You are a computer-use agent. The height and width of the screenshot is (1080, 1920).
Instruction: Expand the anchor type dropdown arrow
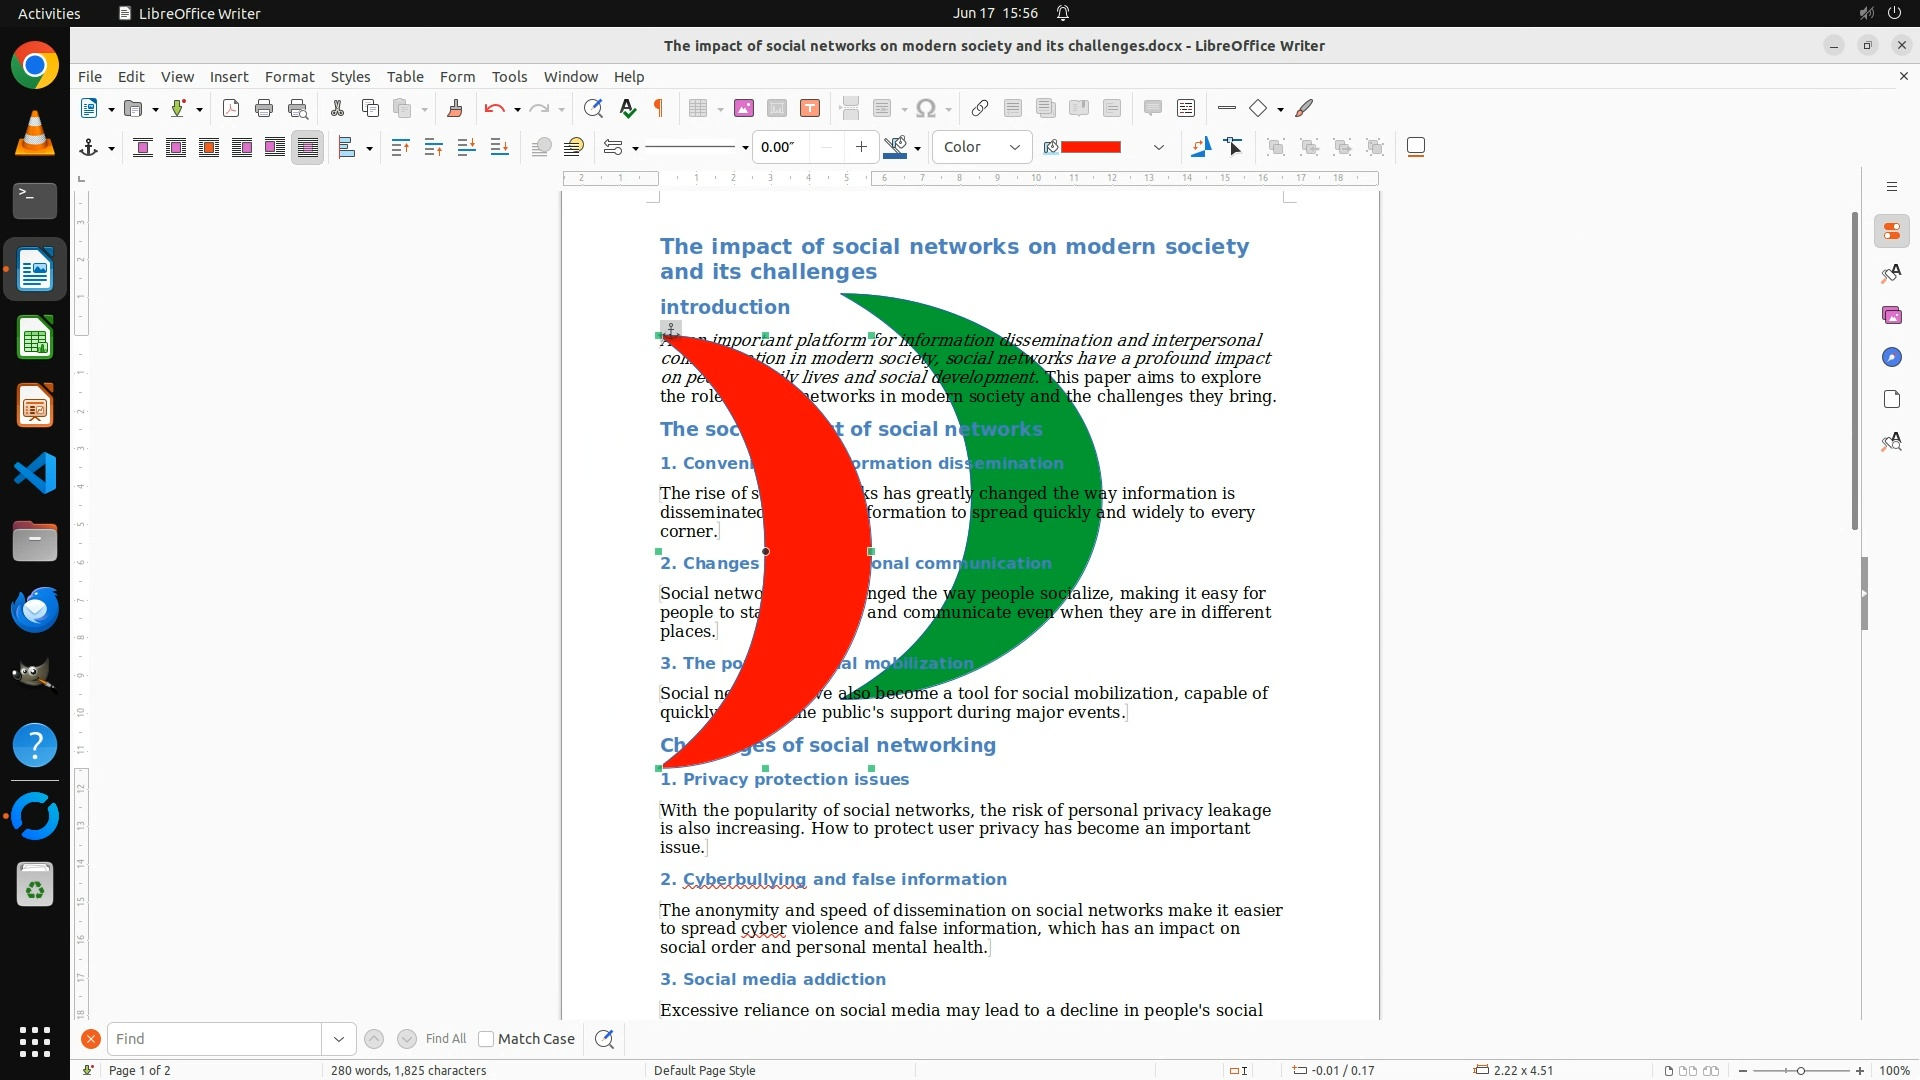(111, 148)
